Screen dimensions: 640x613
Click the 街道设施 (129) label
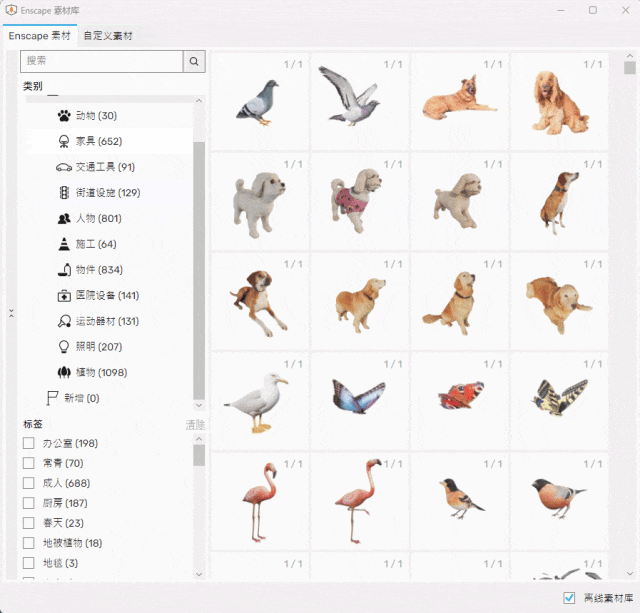click(x=108, y=193)
